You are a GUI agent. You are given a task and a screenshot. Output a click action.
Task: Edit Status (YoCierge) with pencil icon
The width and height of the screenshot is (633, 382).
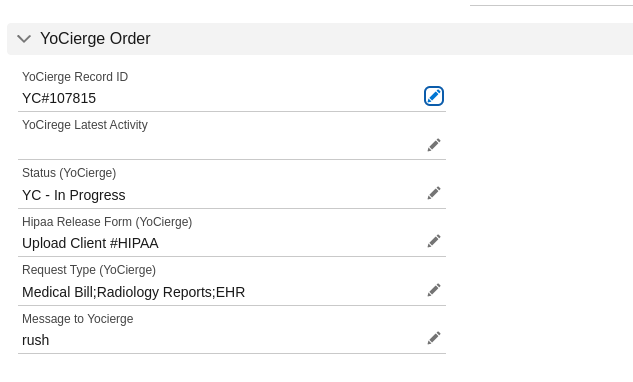click(434, 193)
